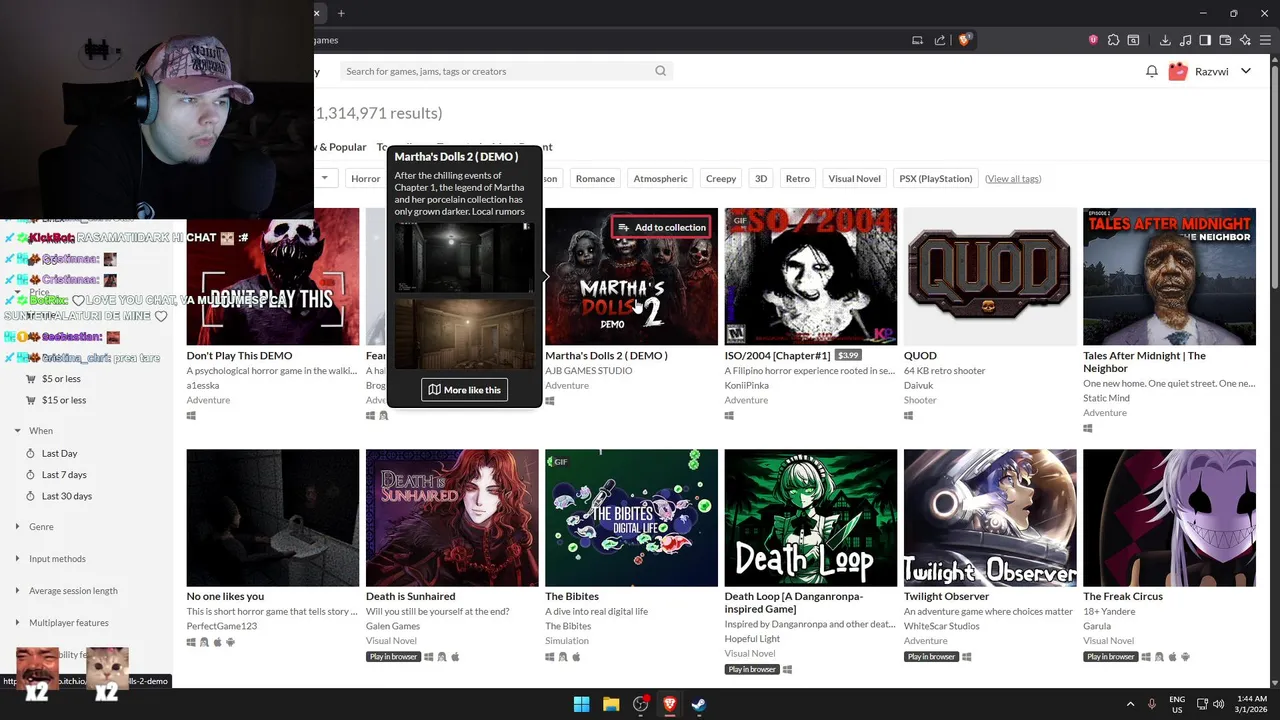Image resolution: width=1280 pixels, height=720 pixels.
Task: Open the View all tags link
Action: pos(1013,178)
